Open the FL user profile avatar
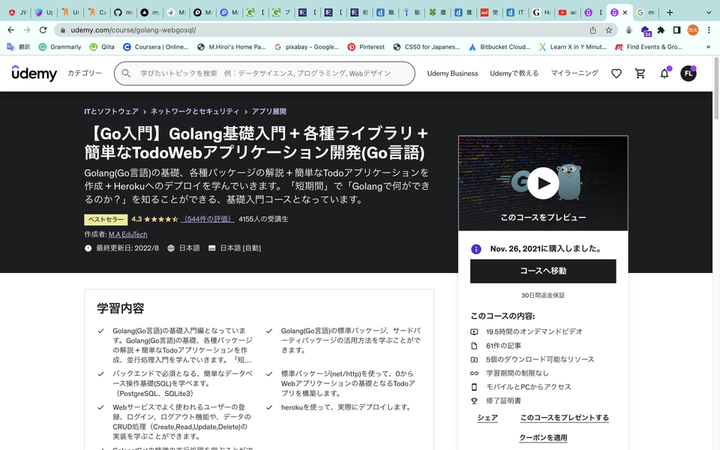Screen dimensions: 720x450 (x=688, y=73)
